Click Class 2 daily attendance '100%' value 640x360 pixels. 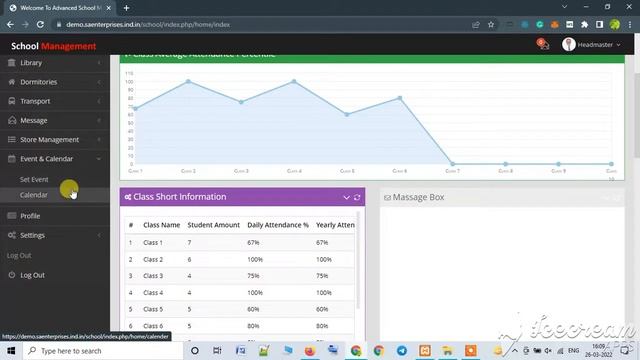255,260
